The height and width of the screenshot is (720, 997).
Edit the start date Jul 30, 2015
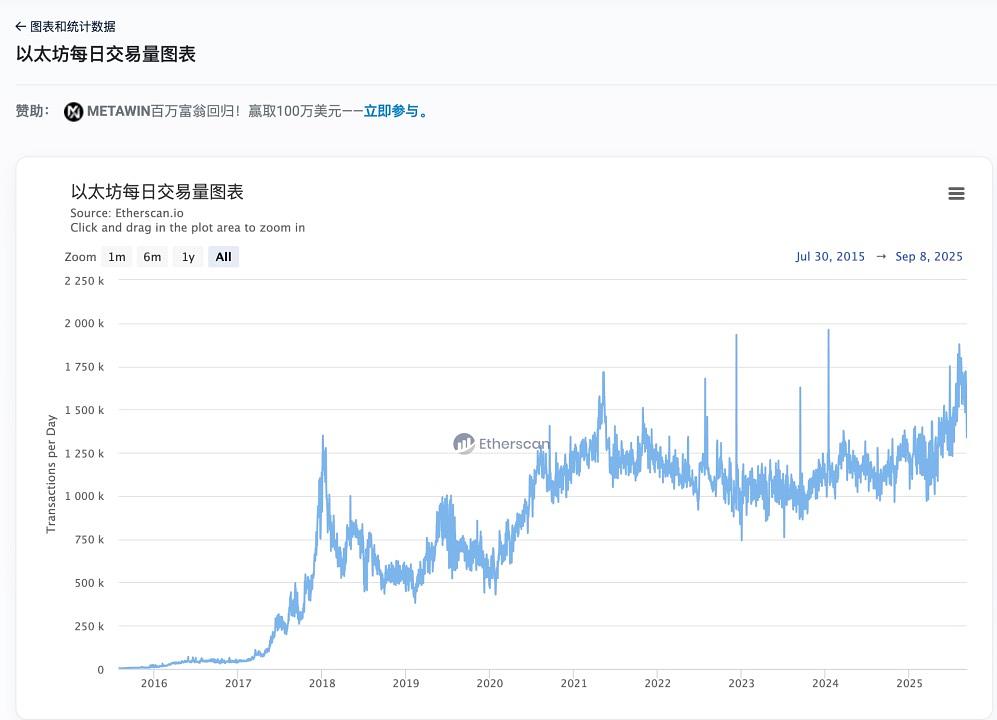[830, 257]
